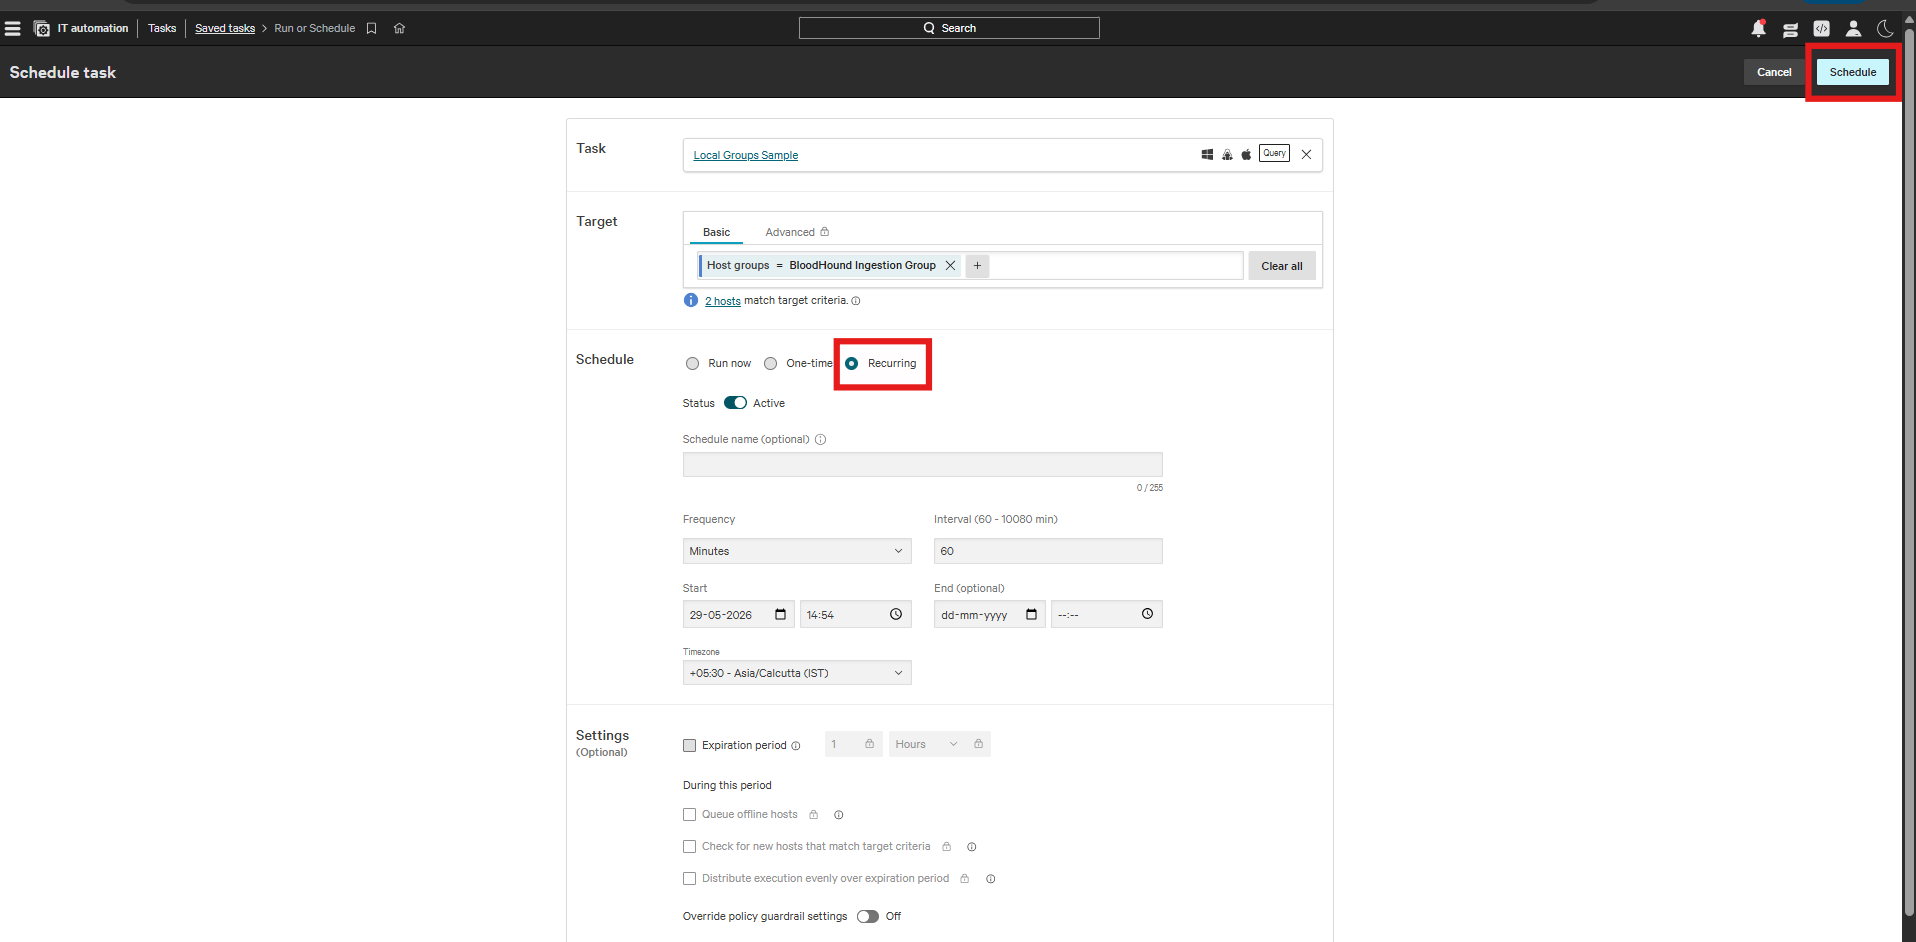Select the Recurring radio option
Image resolution: width=1916 pixels, height=942 pixels.
[x=851, y=364]
